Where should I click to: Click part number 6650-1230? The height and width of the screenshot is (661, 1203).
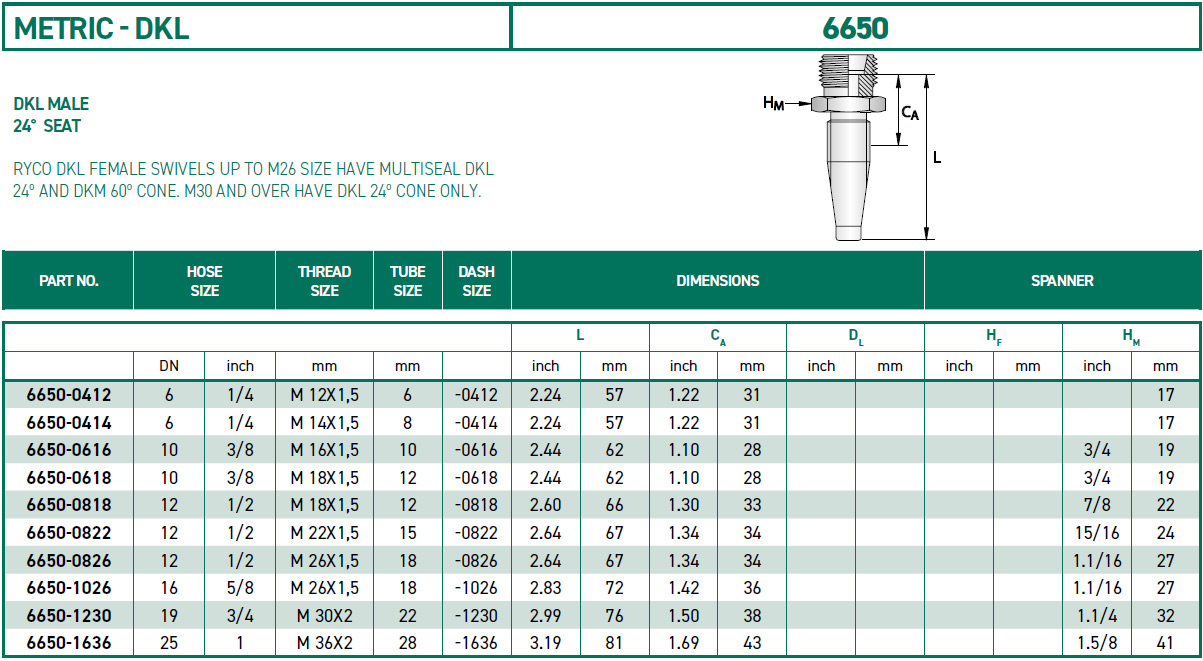68,615
